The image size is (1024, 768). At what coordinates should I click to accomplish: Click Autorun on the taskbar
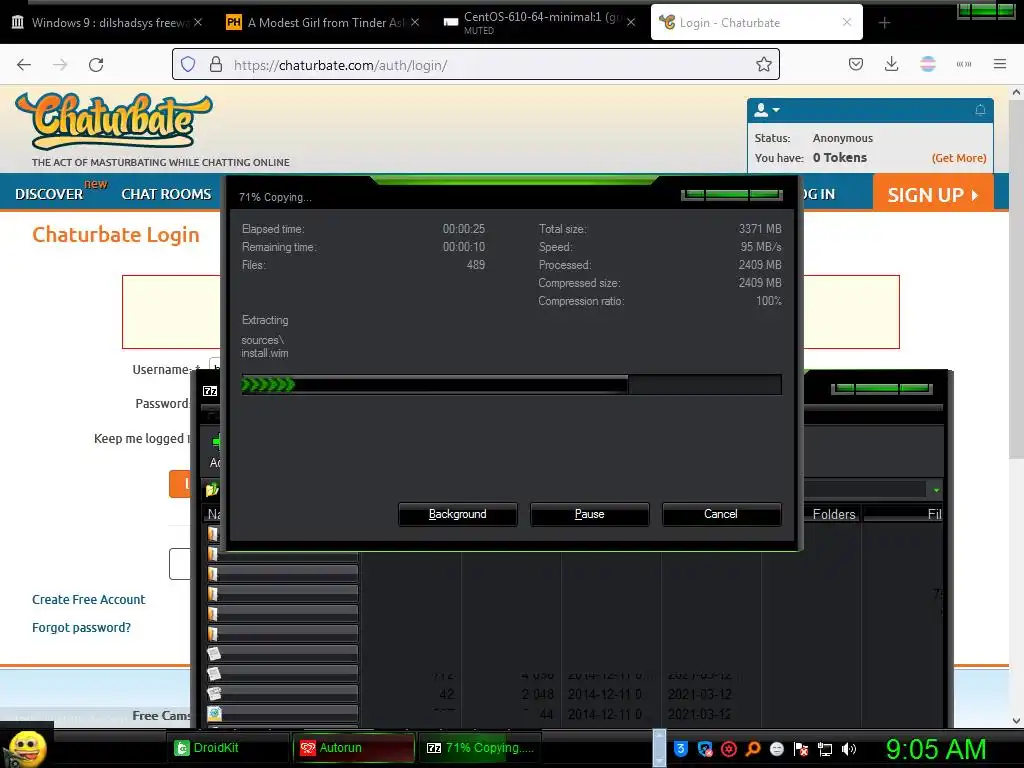pos(354,748)
